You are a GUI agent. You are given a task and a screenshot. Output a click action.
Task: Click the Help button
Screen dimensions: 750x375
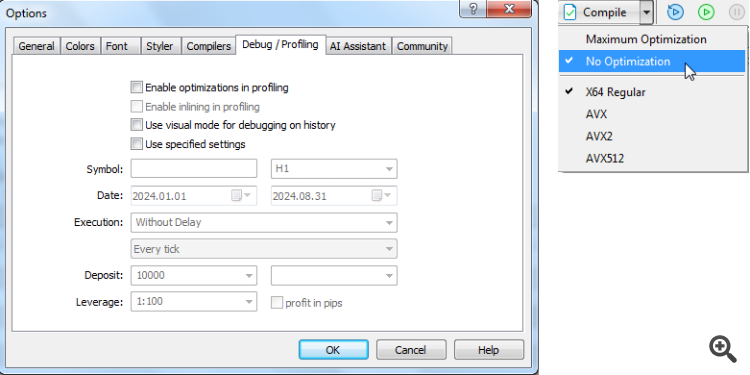tap(488, 350)
